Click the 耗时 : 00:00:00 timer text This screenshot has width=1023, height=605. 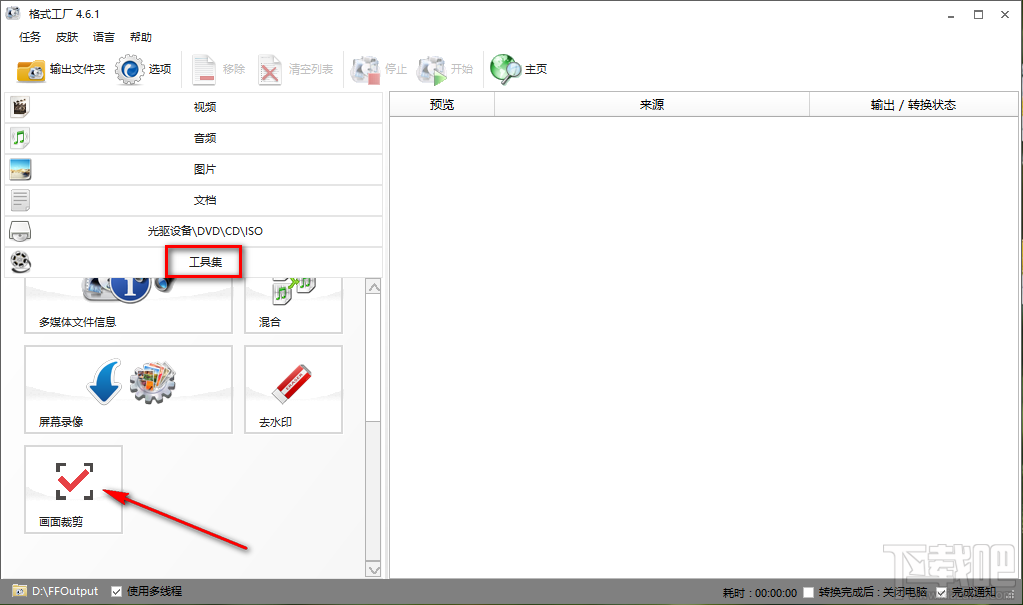tap(759, 593)
